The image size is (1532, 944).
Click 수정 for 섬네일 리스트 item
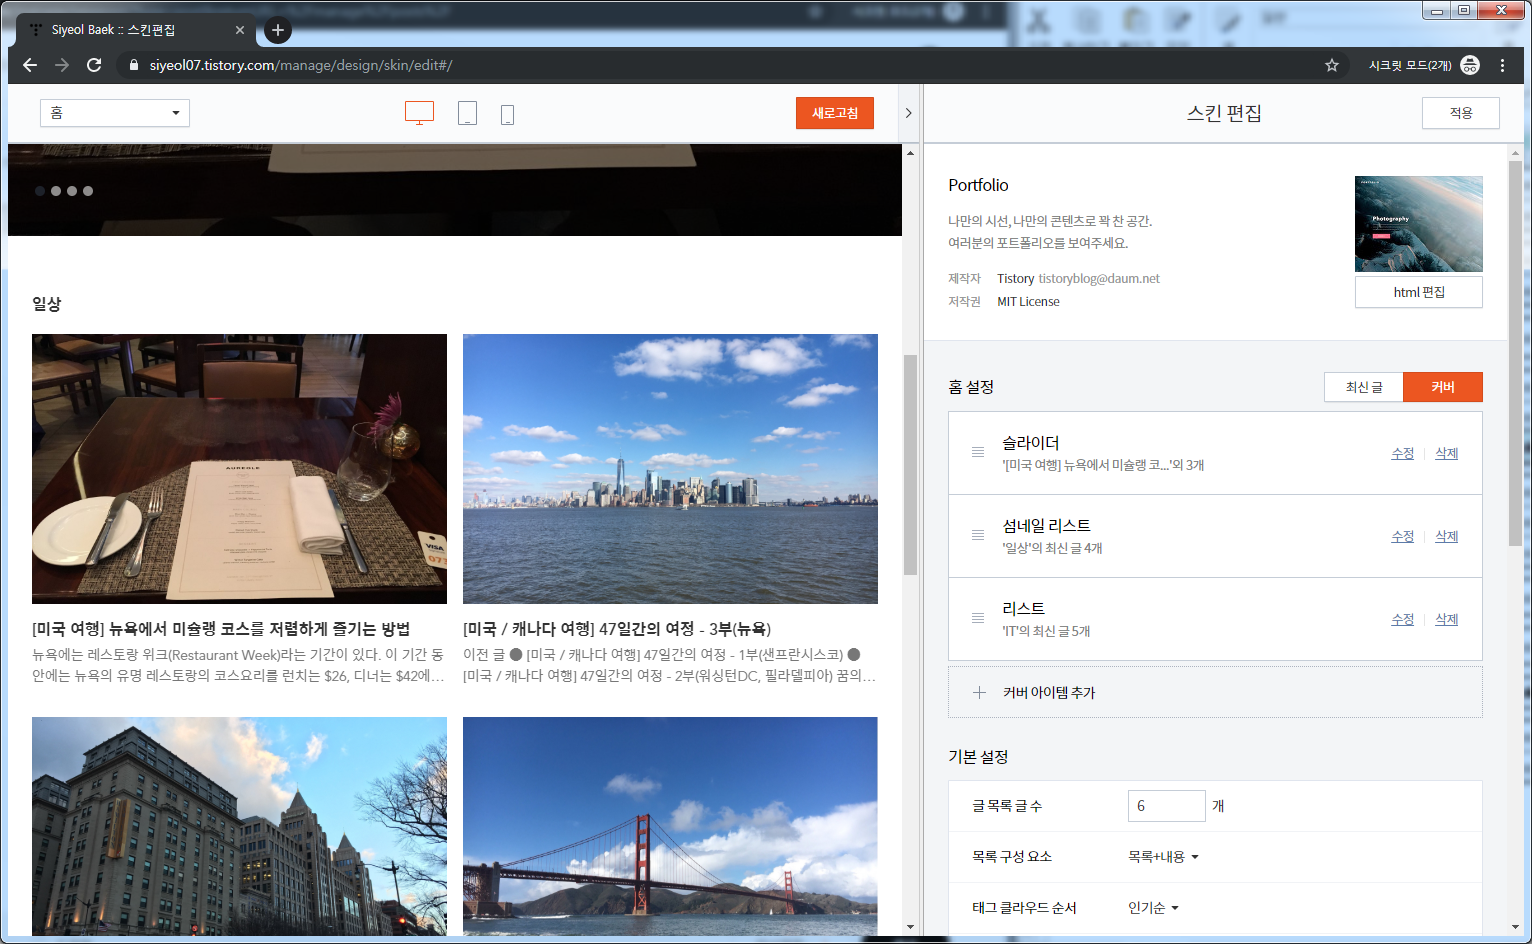1403,536
